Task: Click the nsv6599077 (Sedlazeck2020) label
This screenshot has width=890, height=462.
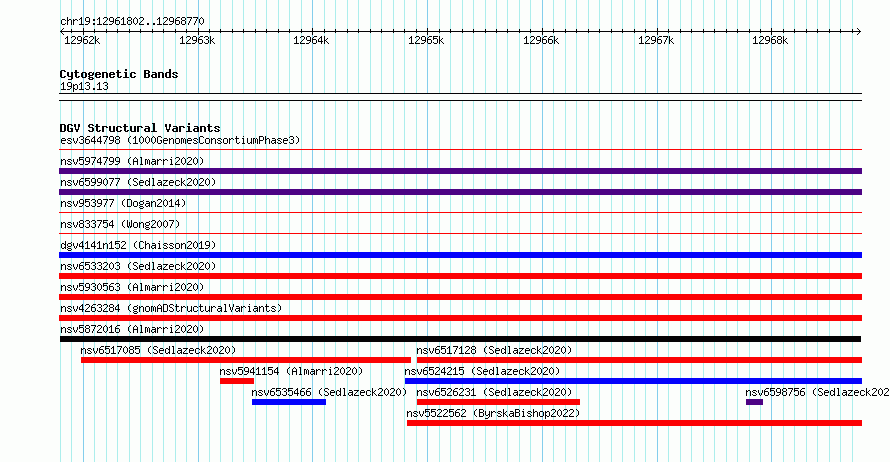Action: click(138, 182)
